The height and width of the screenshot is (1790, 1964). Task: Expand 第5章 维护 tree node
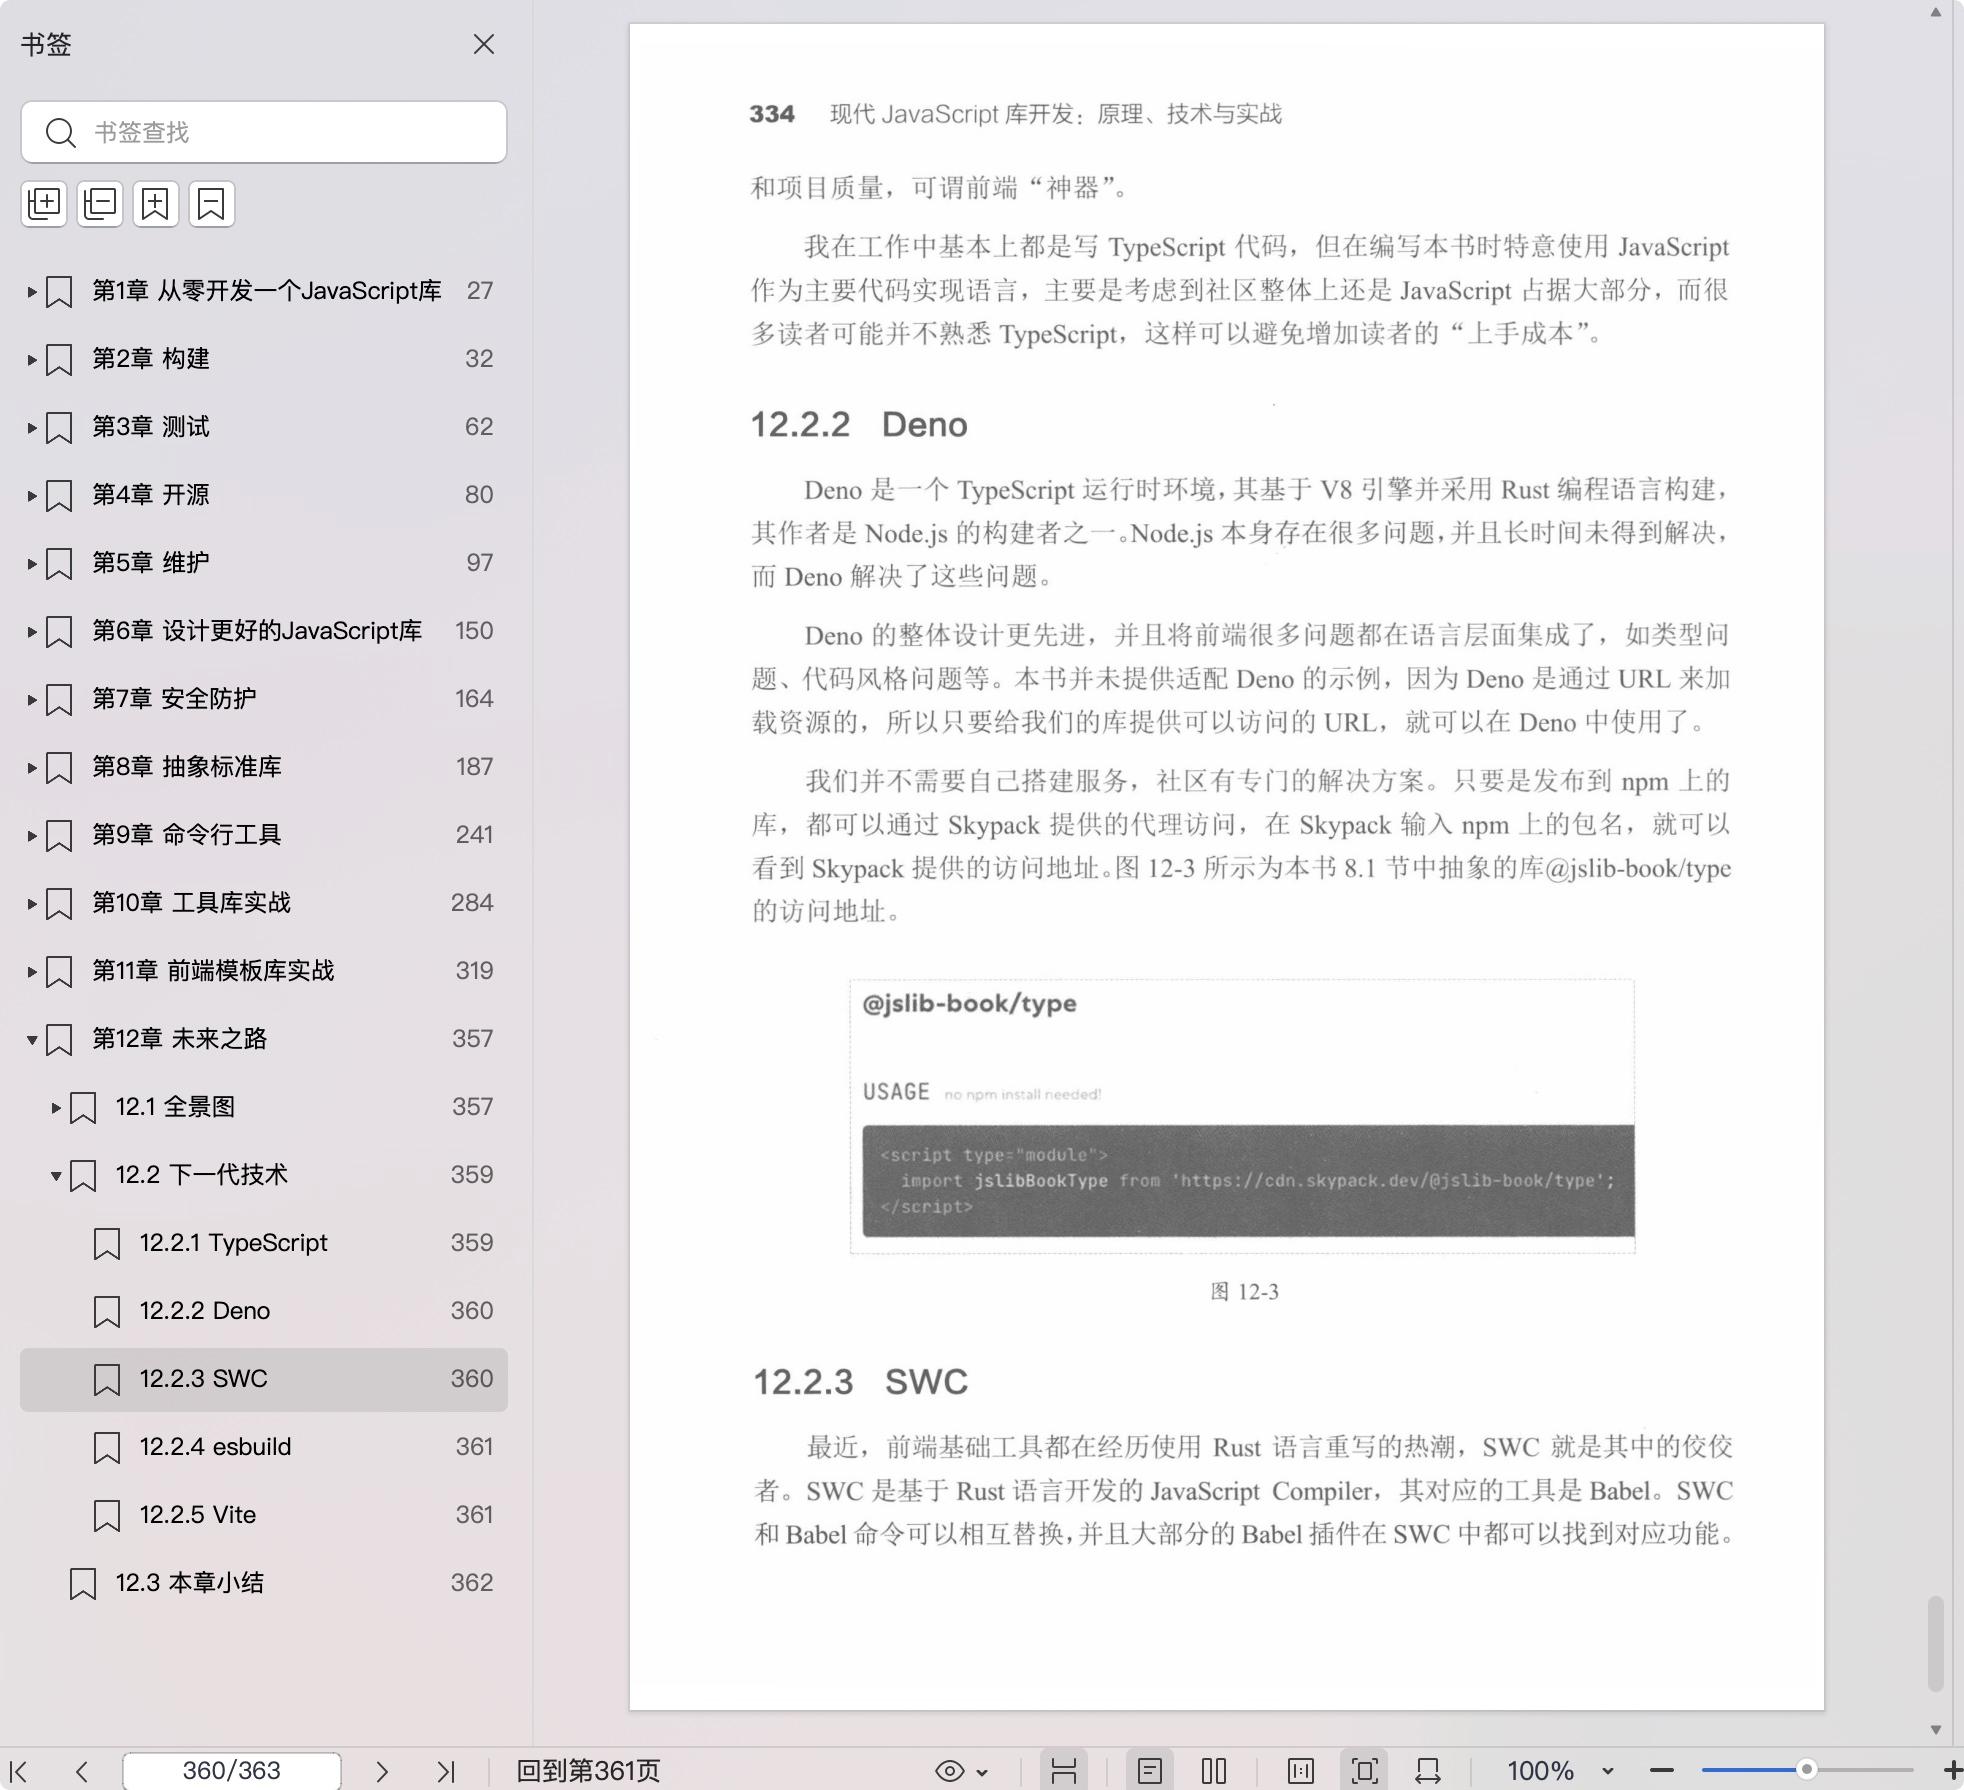[32, 564]
